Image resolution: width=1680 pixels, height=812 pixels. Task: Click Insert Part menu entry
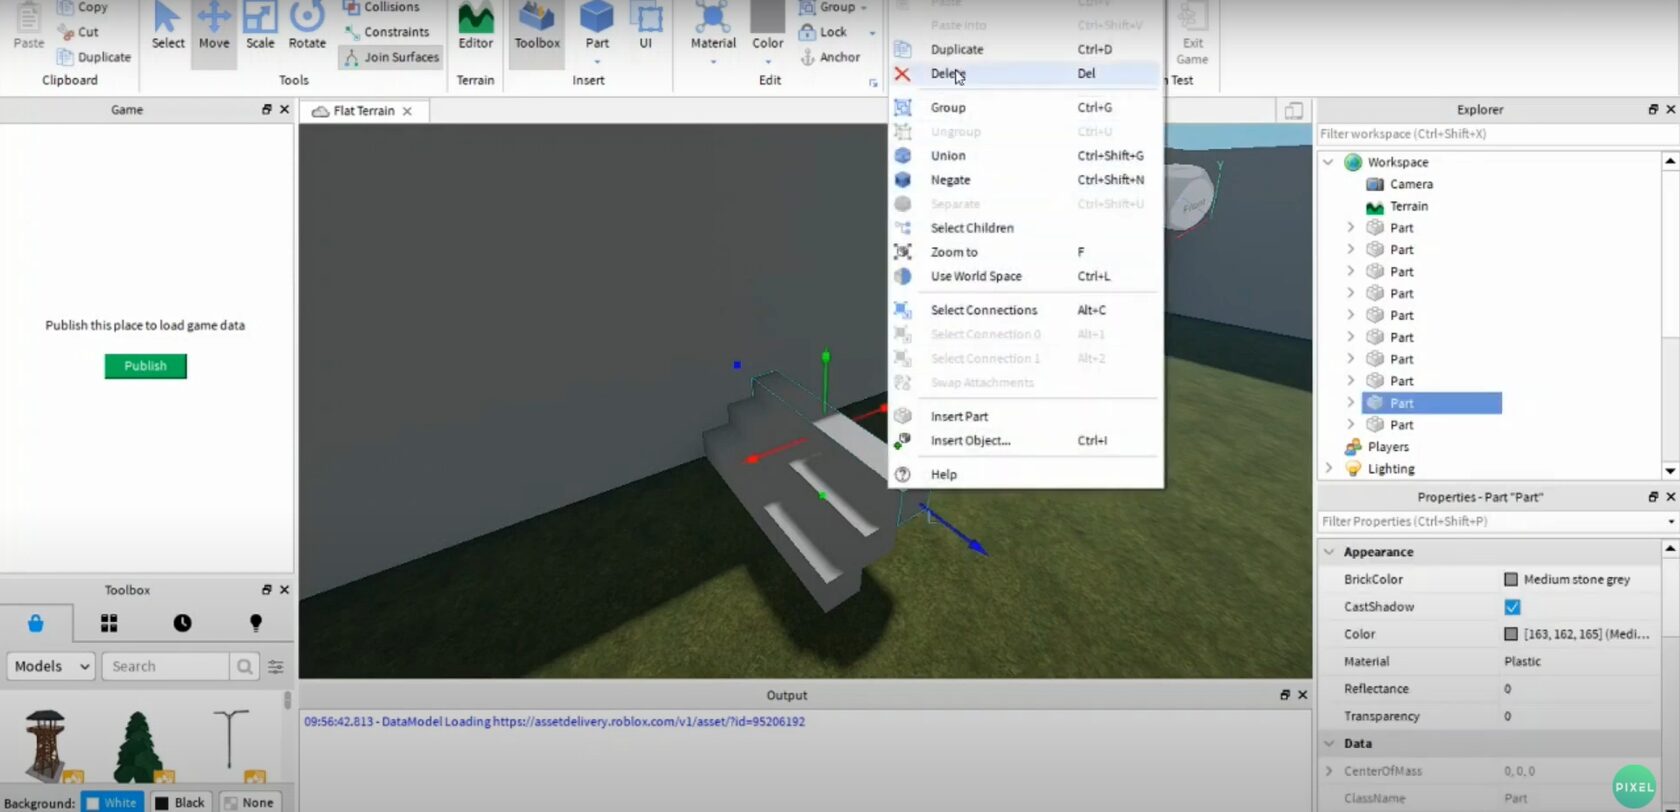pyautogui.click(x=1025, y=417)
